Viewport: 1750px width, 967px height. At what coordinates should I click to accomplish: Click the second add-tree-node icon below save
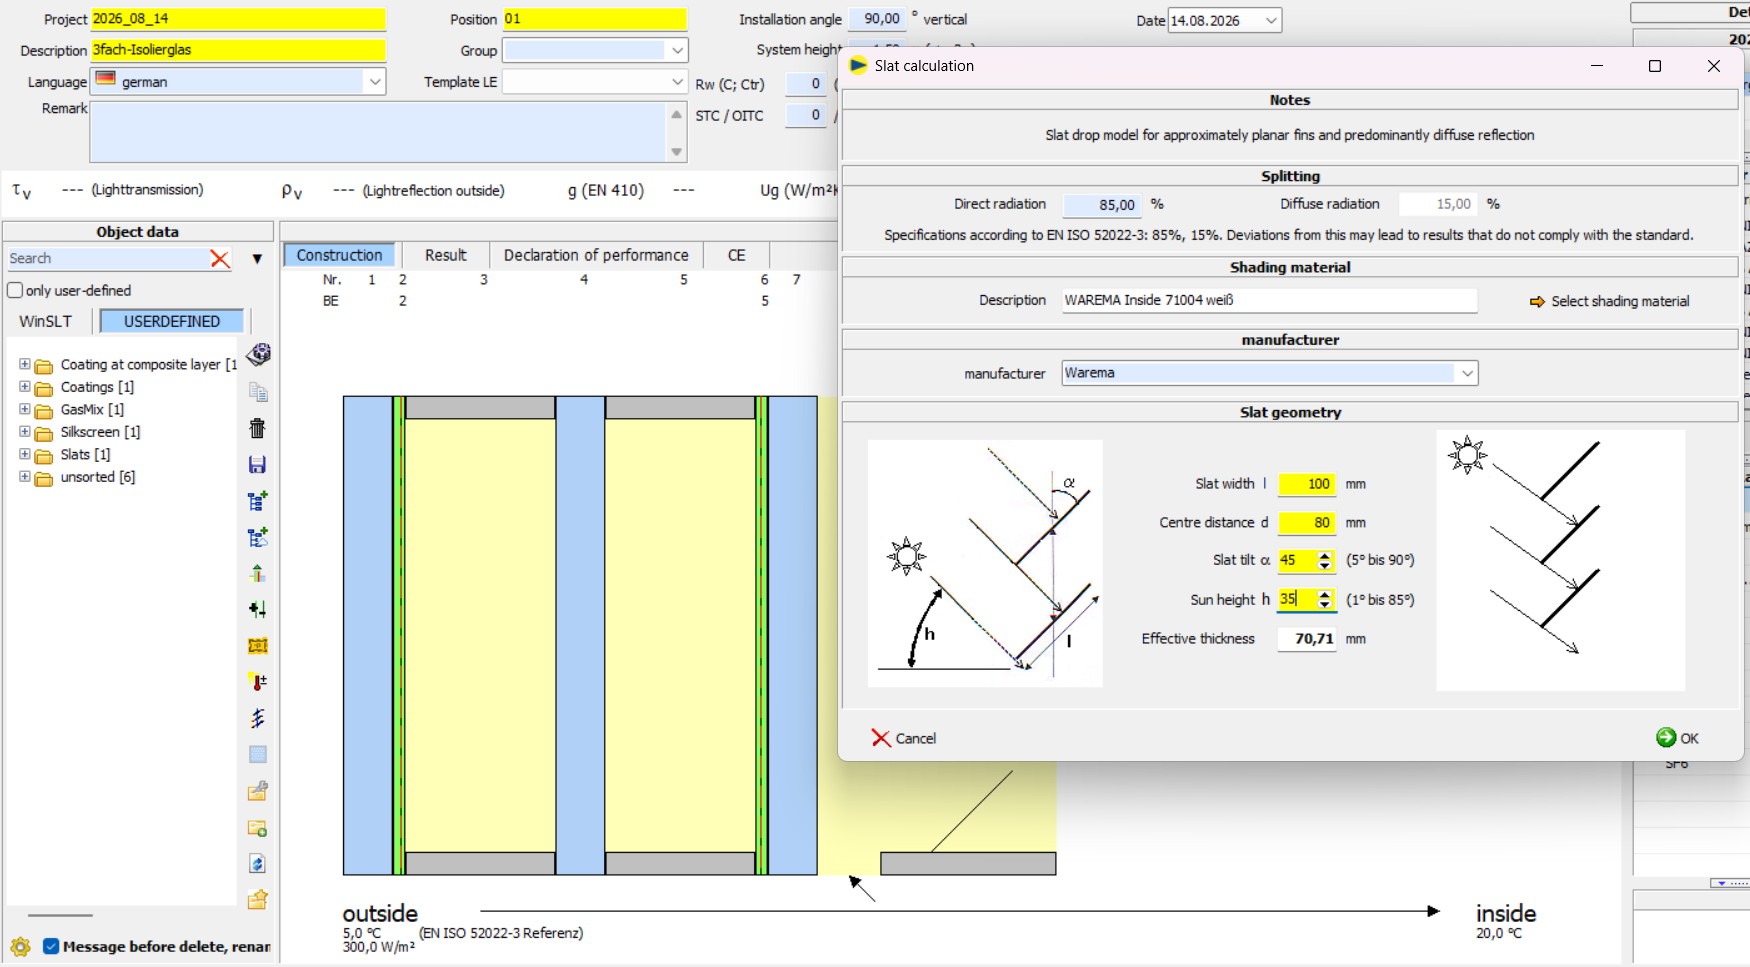(x=258, y=537)
